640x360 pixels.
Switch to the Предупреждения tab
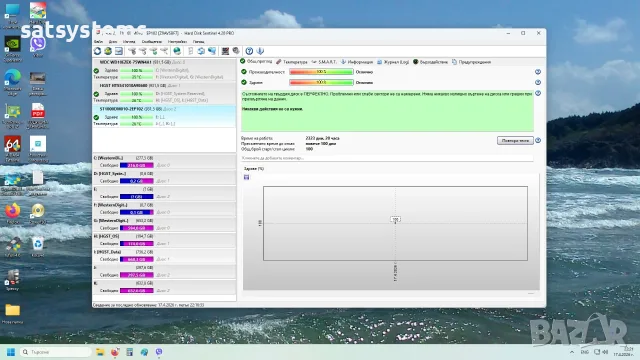pos(471,62)
